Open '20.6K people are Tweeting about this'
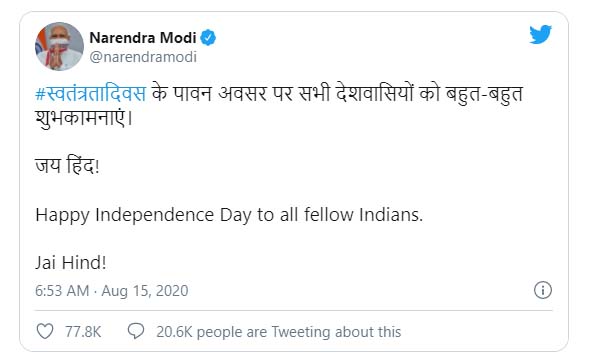Screen dimensions: 591x361 click(x=279, y=332)
